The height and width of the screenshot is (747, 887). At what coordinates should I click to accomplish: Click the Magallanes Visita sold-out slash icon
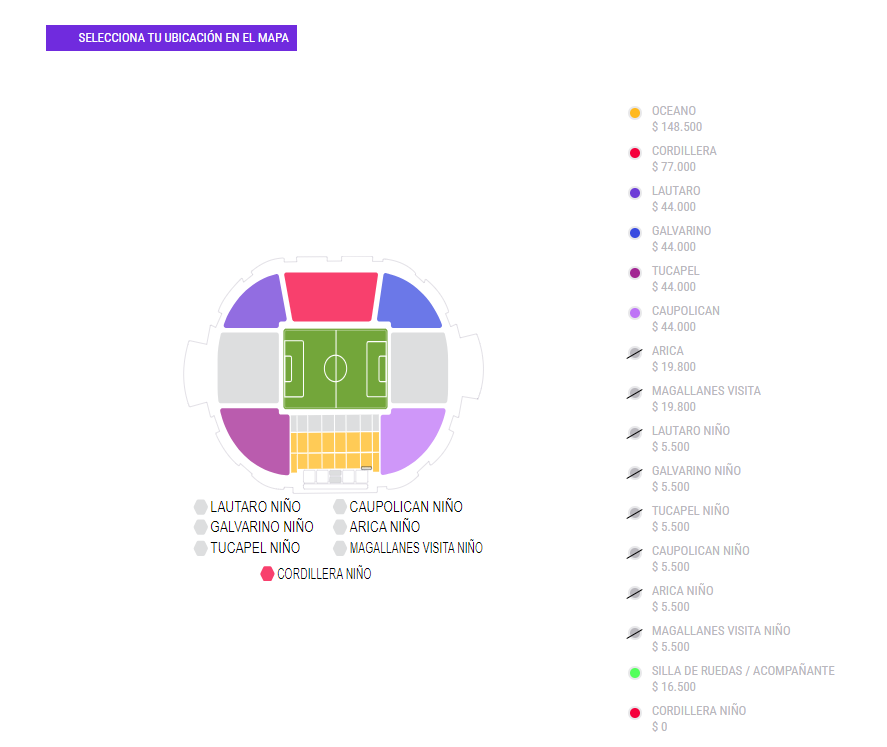click(635, 392)
